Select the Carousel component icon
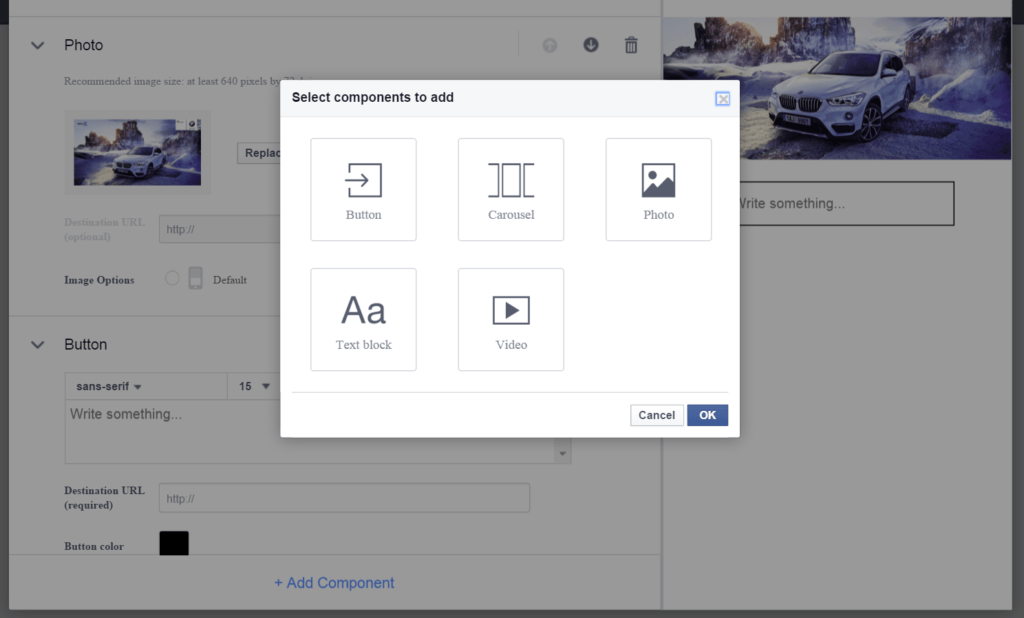 510,189
